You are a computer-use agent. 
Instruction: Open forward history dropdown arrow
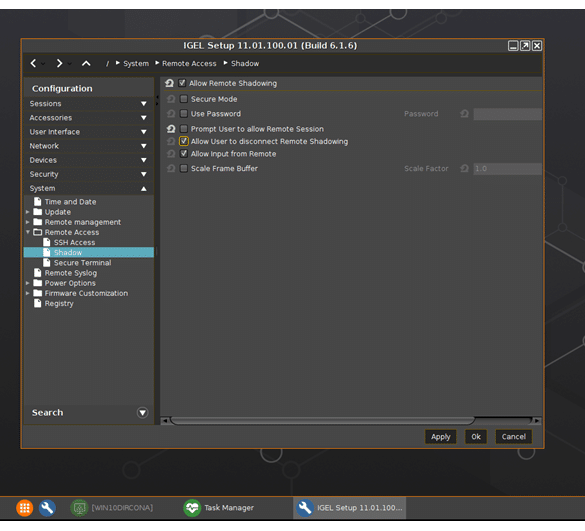click(69, 64)
